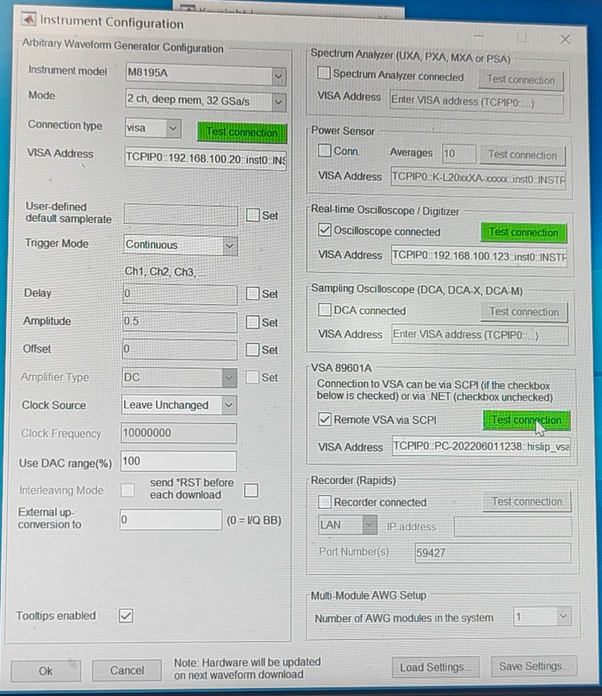Check the Power Sensor Conn. checkbox
602x696 pixels.
tap(325, 150)
